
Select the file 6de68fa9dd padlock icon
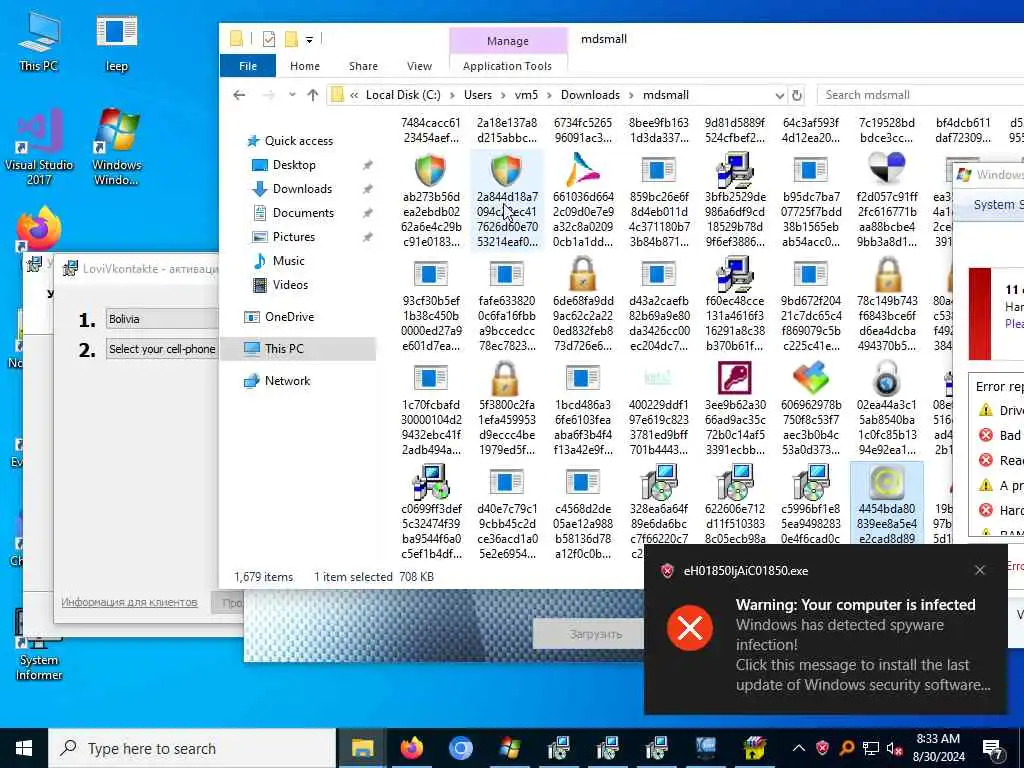(583, 304)
